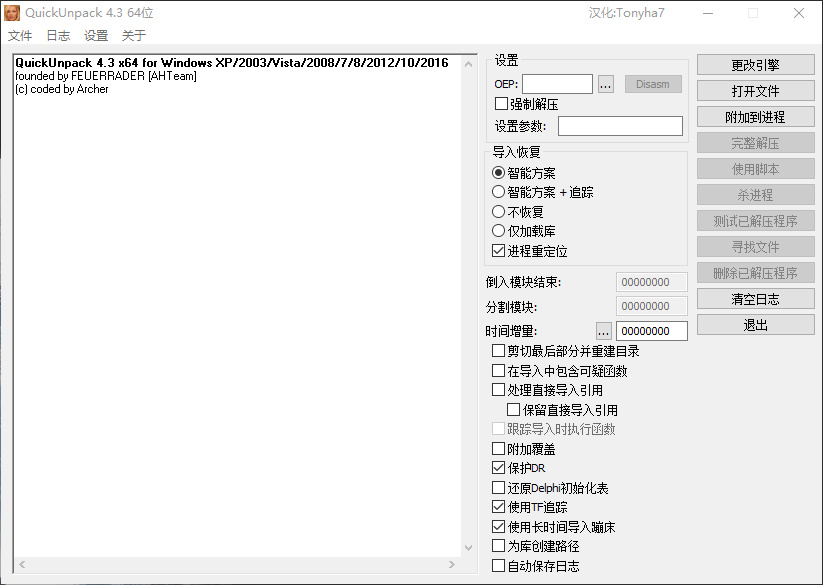823x585 pixels.
Task: Select the 不恢复 radio option
Action: click(498, 212)
